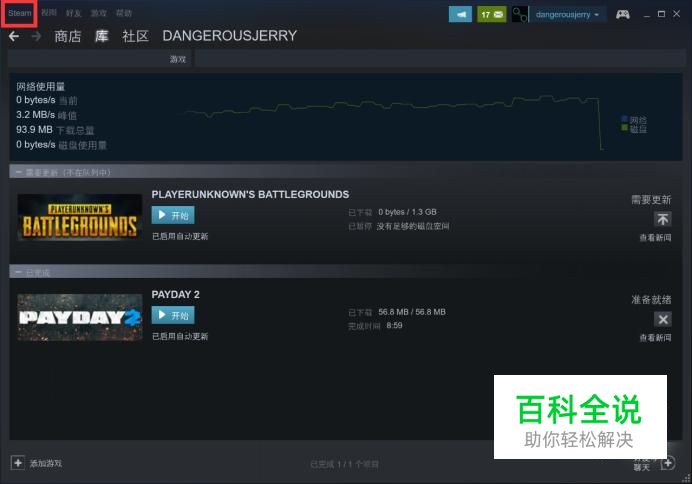Image resolution: width=692 pixels, height=484 pixels.
Task: Remove PAYDAY 2 from list with X
Action: [x=662, y=319]
